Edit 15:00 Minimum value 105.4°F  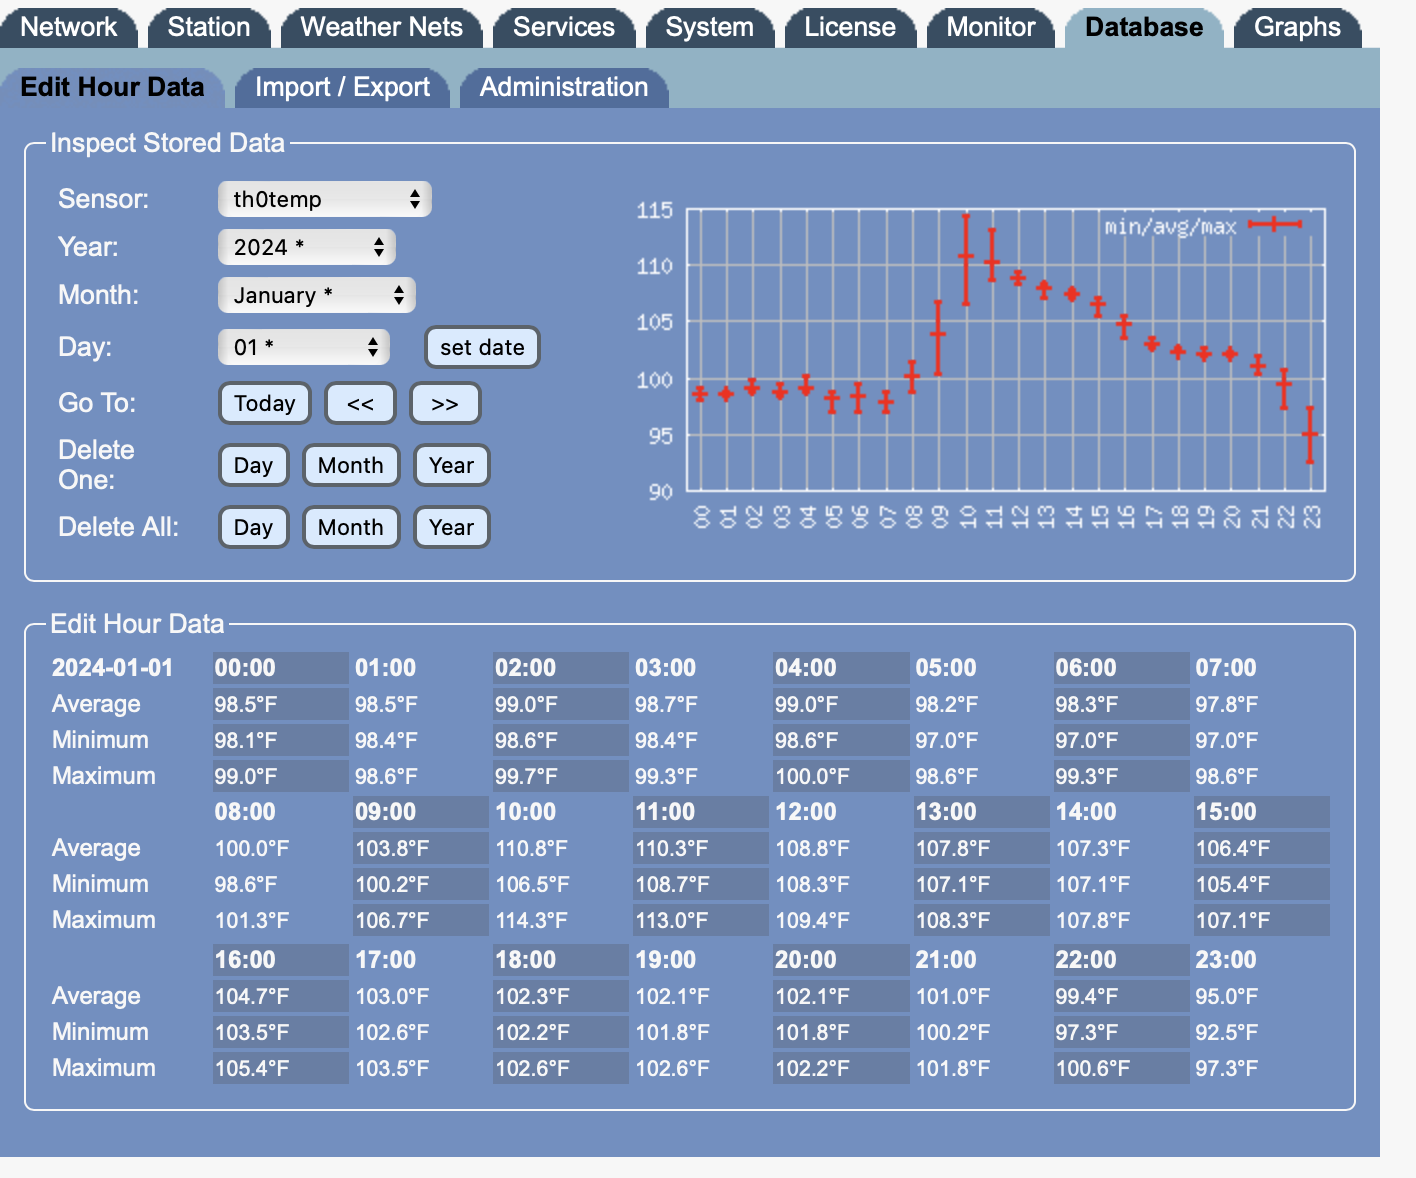click(1262, 884)
